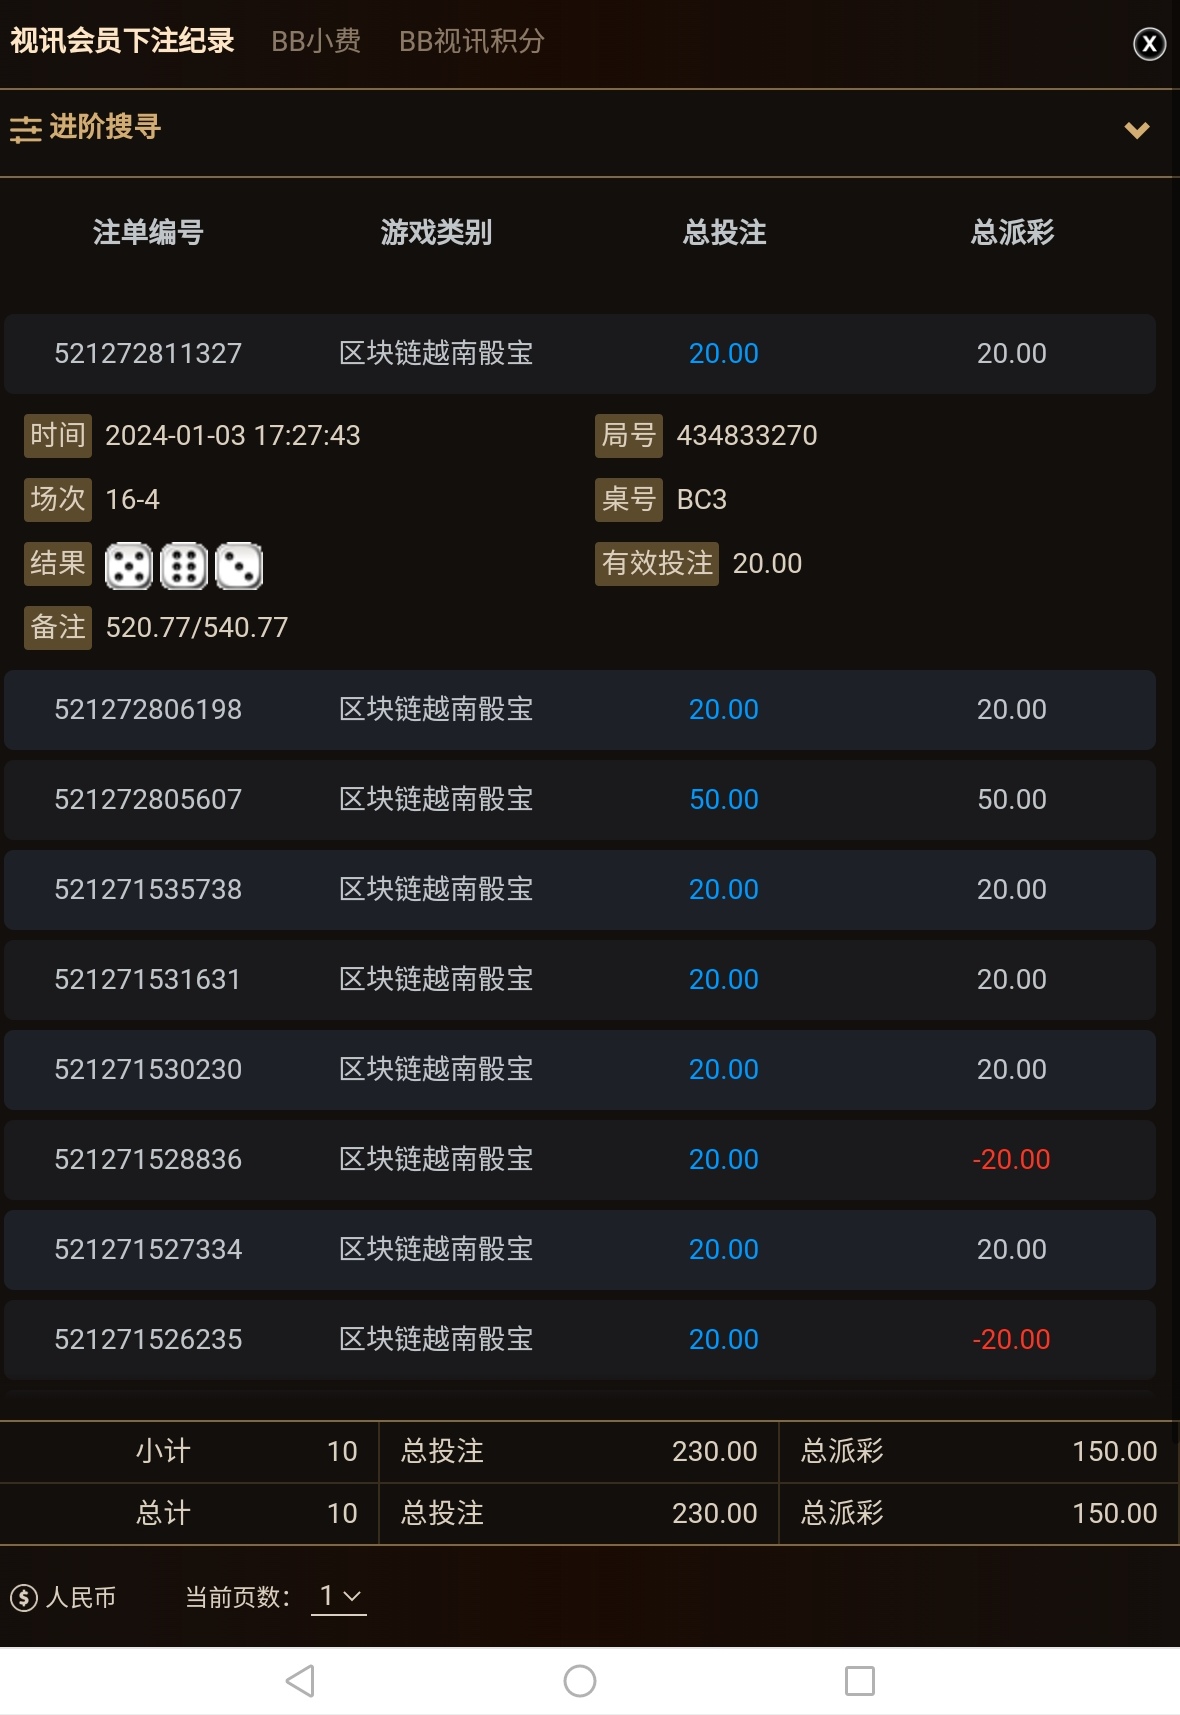Close the betting record panel
Viewport: 1180px width, 1715px height.
[1149, 43]
